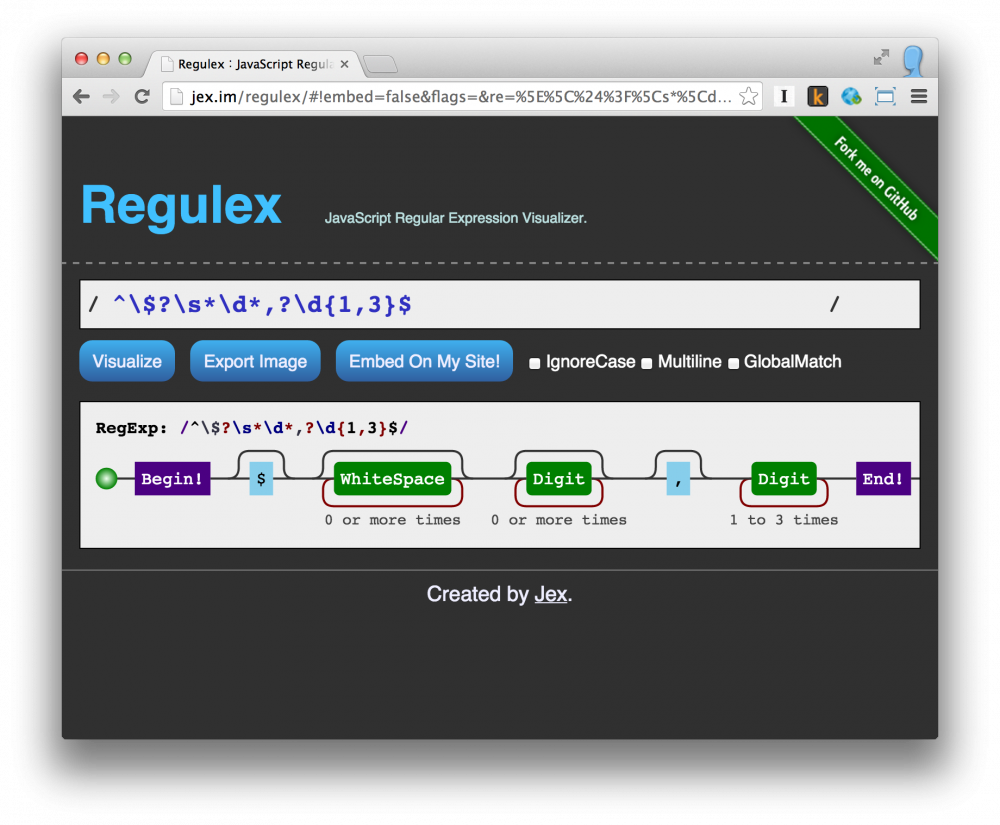Open a new tab button

(380, 65)
